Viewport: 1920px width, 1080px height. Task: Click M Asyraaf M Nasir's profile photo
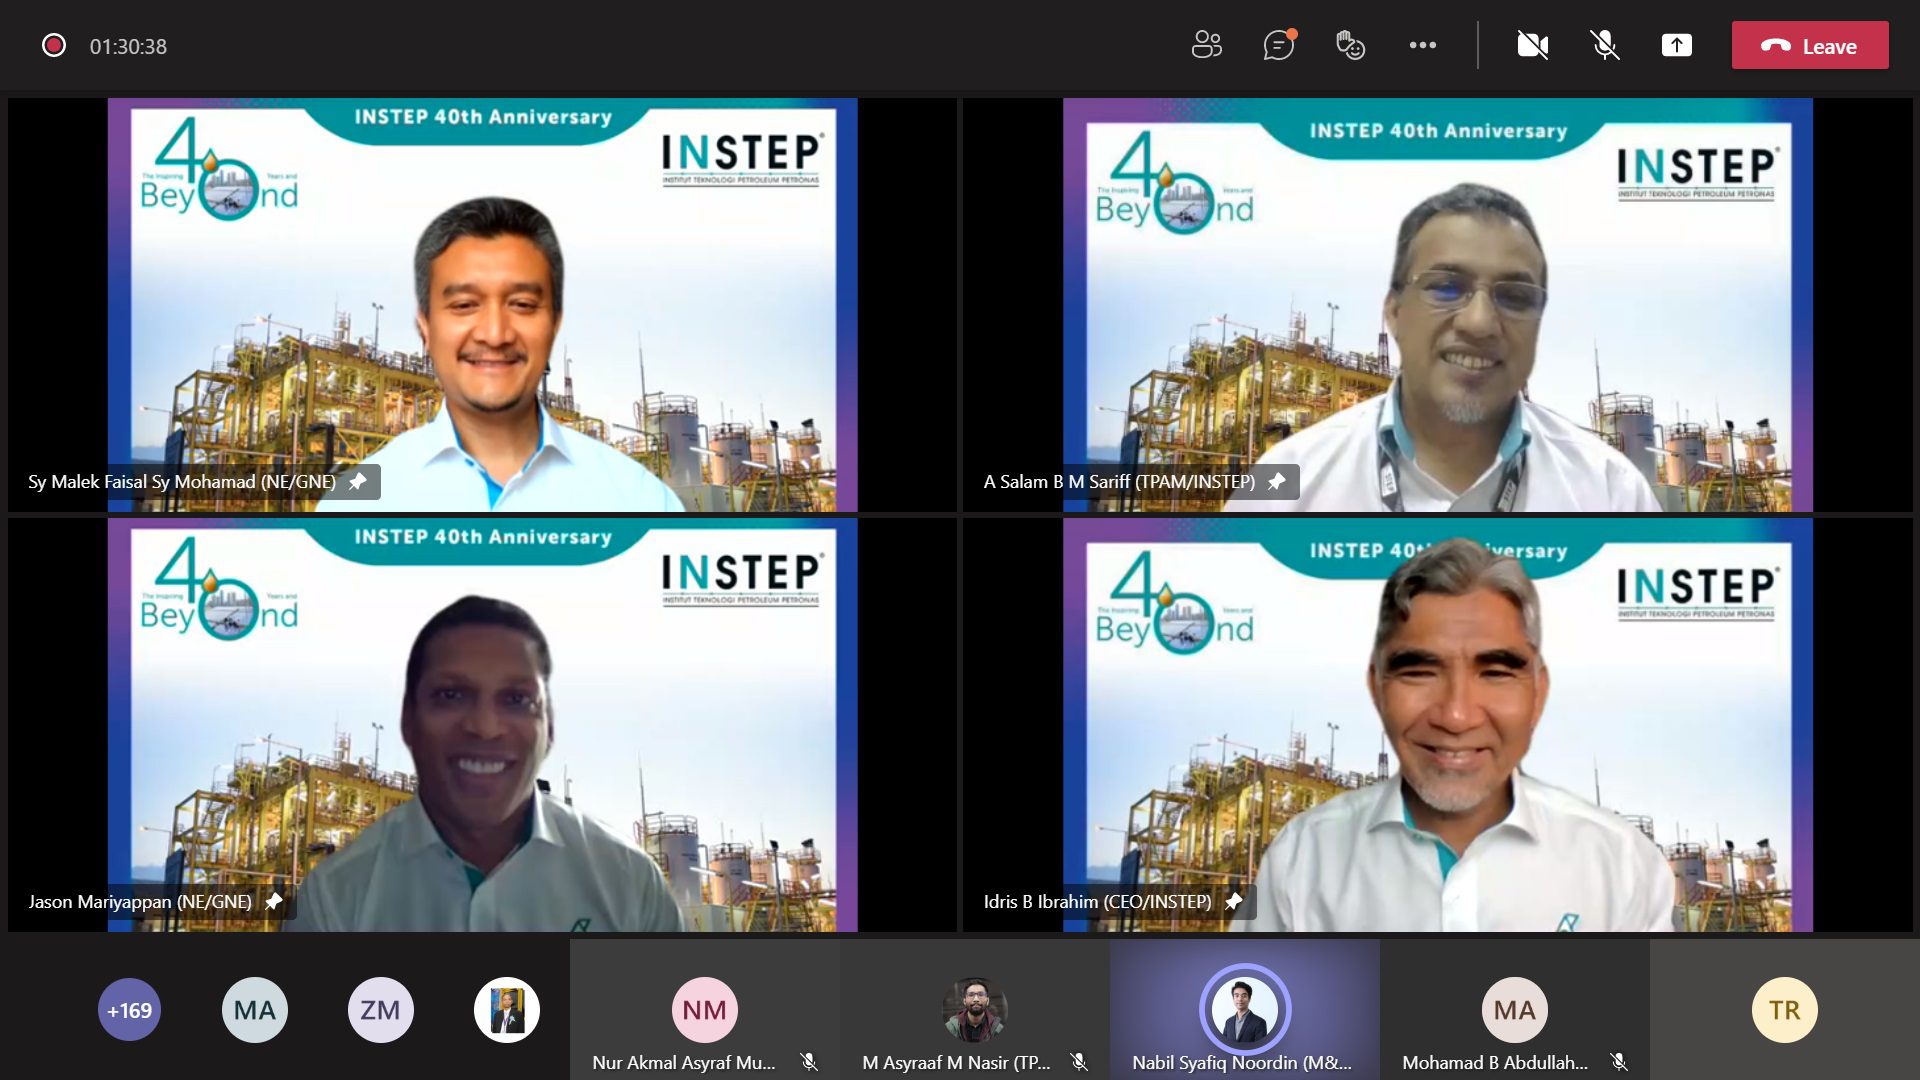coord(974,1010)
